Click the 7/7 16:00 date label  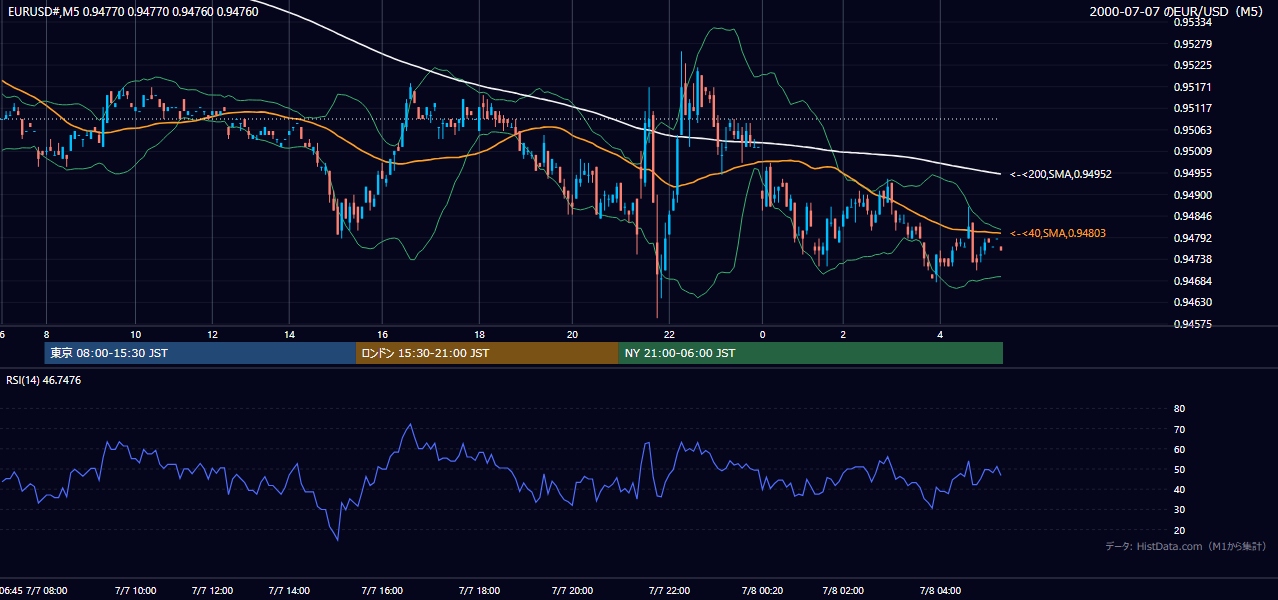(x=383, y=591)
